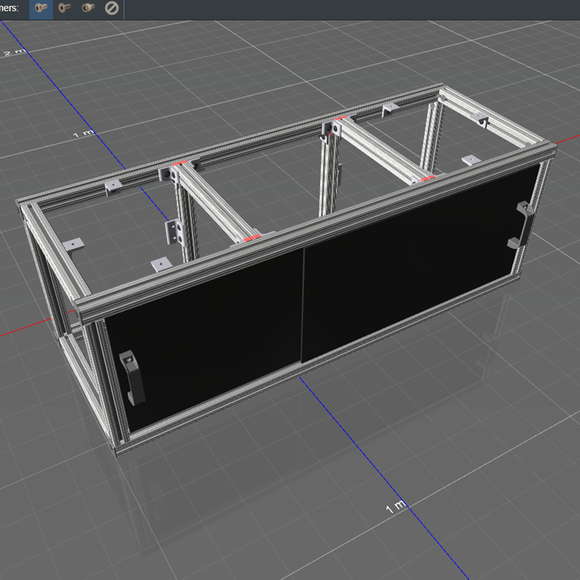Click the right door handle
This screenshot has height=580, width=580.
[x=522, y=225]
